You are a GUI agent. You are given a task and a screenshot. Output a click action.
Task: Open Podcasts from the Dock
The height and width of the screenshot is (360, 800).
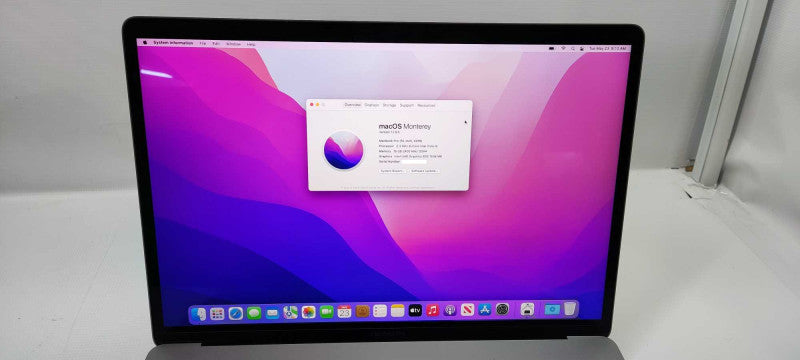450,310
